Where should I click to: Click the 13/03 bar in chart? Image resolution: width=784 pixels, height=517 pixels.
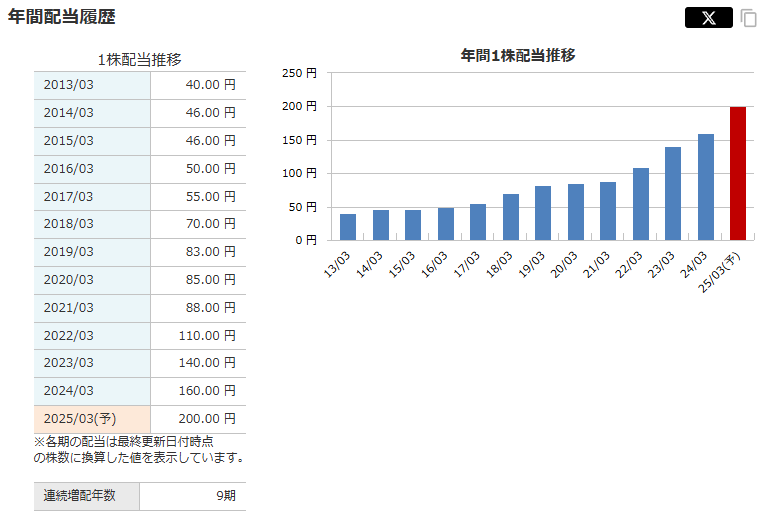pos(348,227)
